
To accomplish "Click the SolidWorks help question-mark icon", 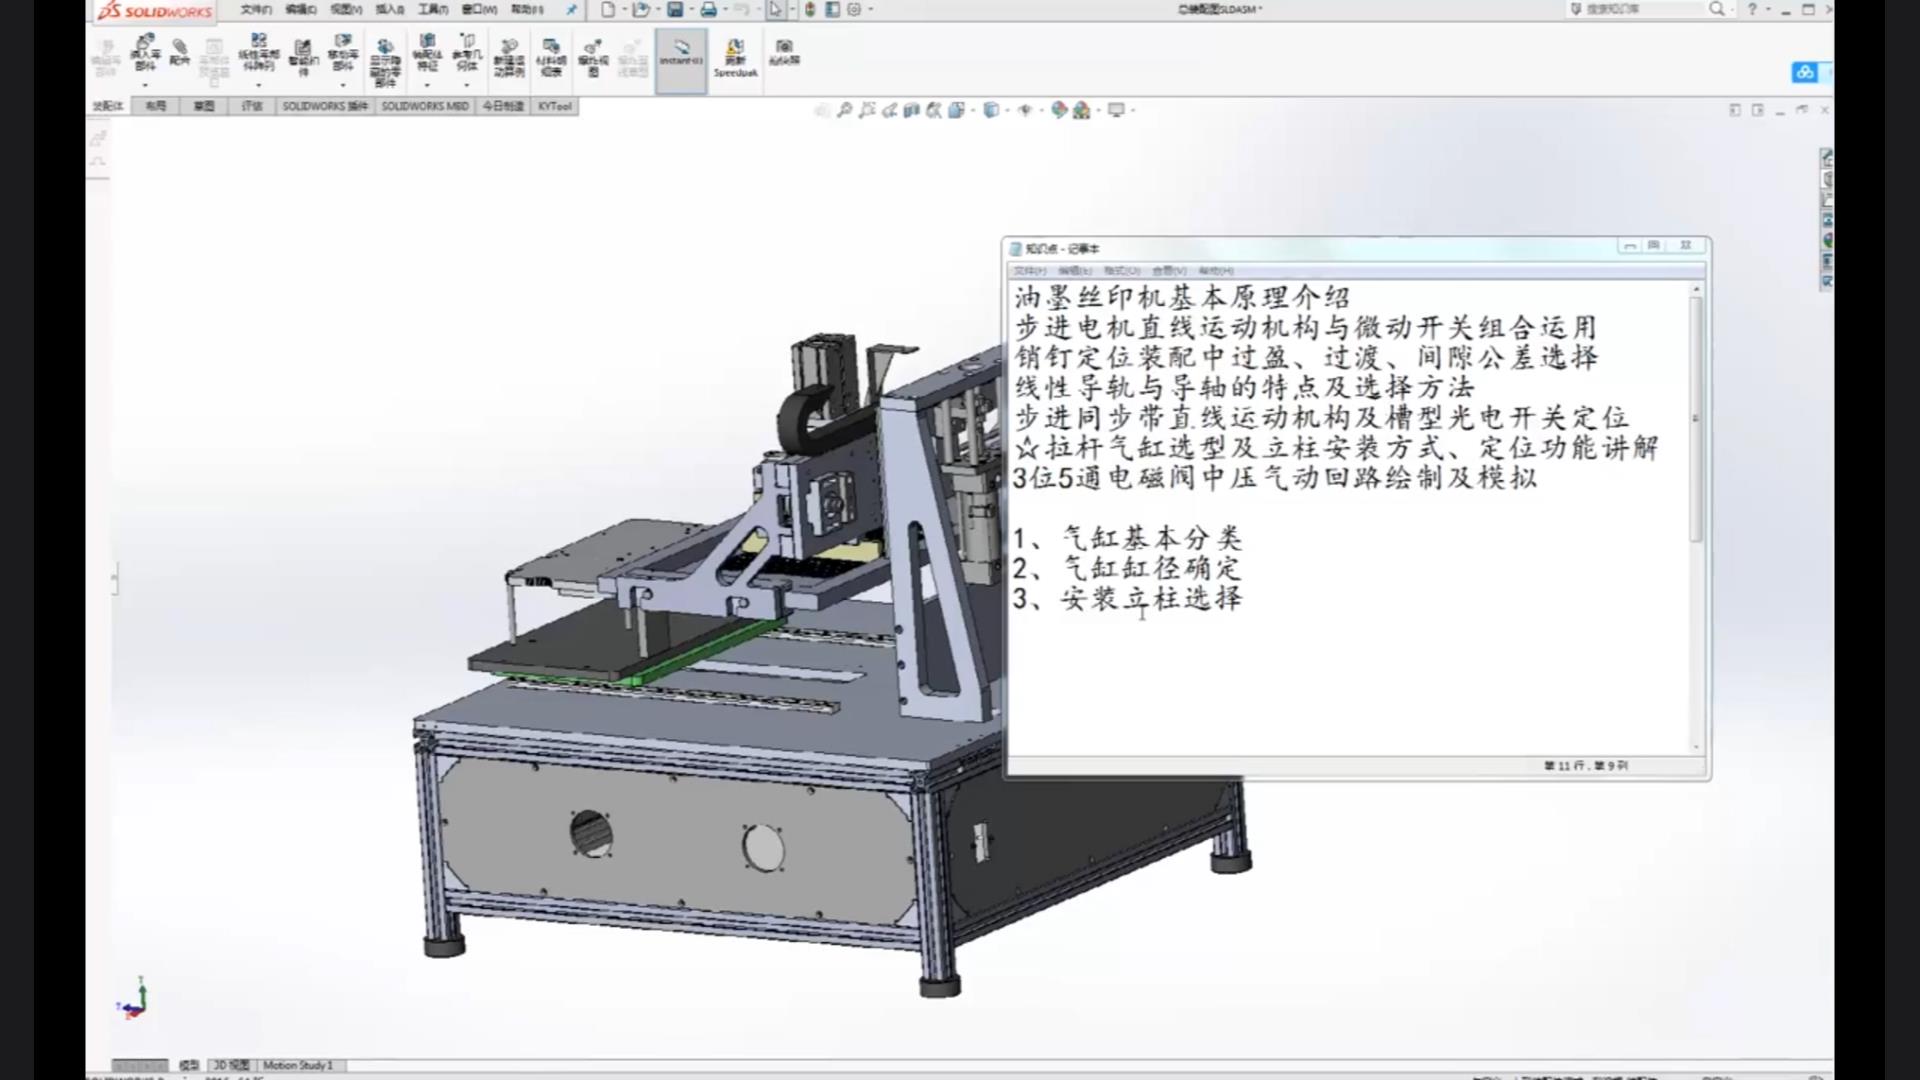I will [1752, 9].
